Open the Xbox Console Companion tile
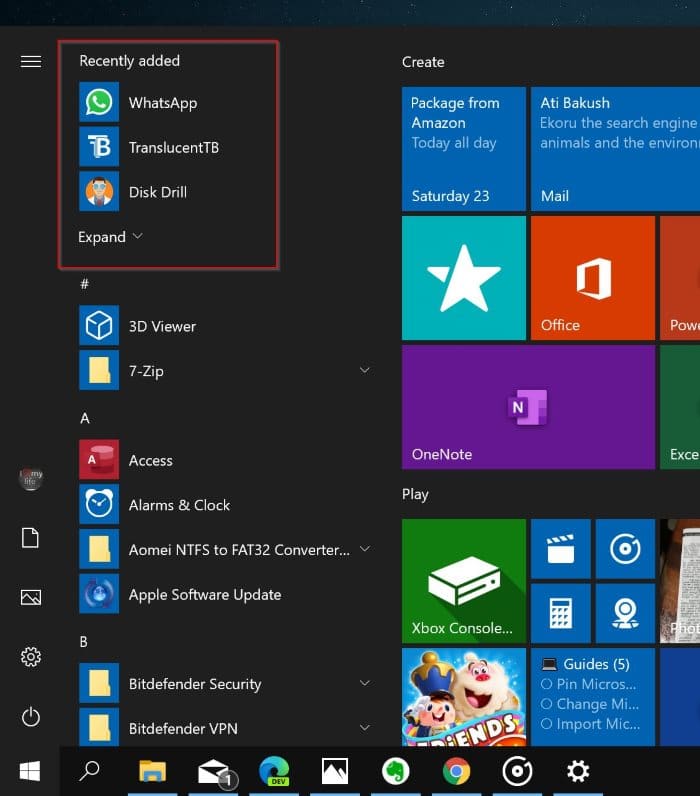 point(463,581)
